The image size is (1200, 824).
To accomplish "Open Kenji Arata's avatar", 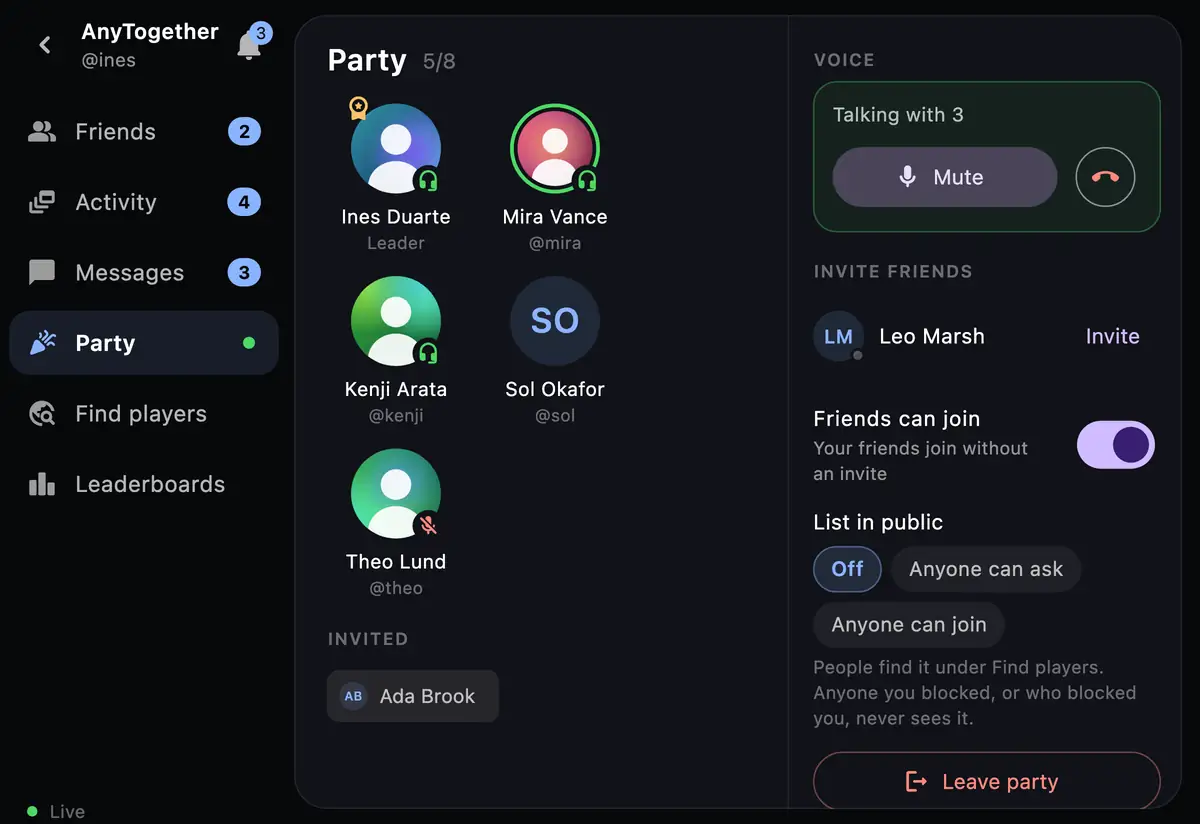I will point(396,321).
